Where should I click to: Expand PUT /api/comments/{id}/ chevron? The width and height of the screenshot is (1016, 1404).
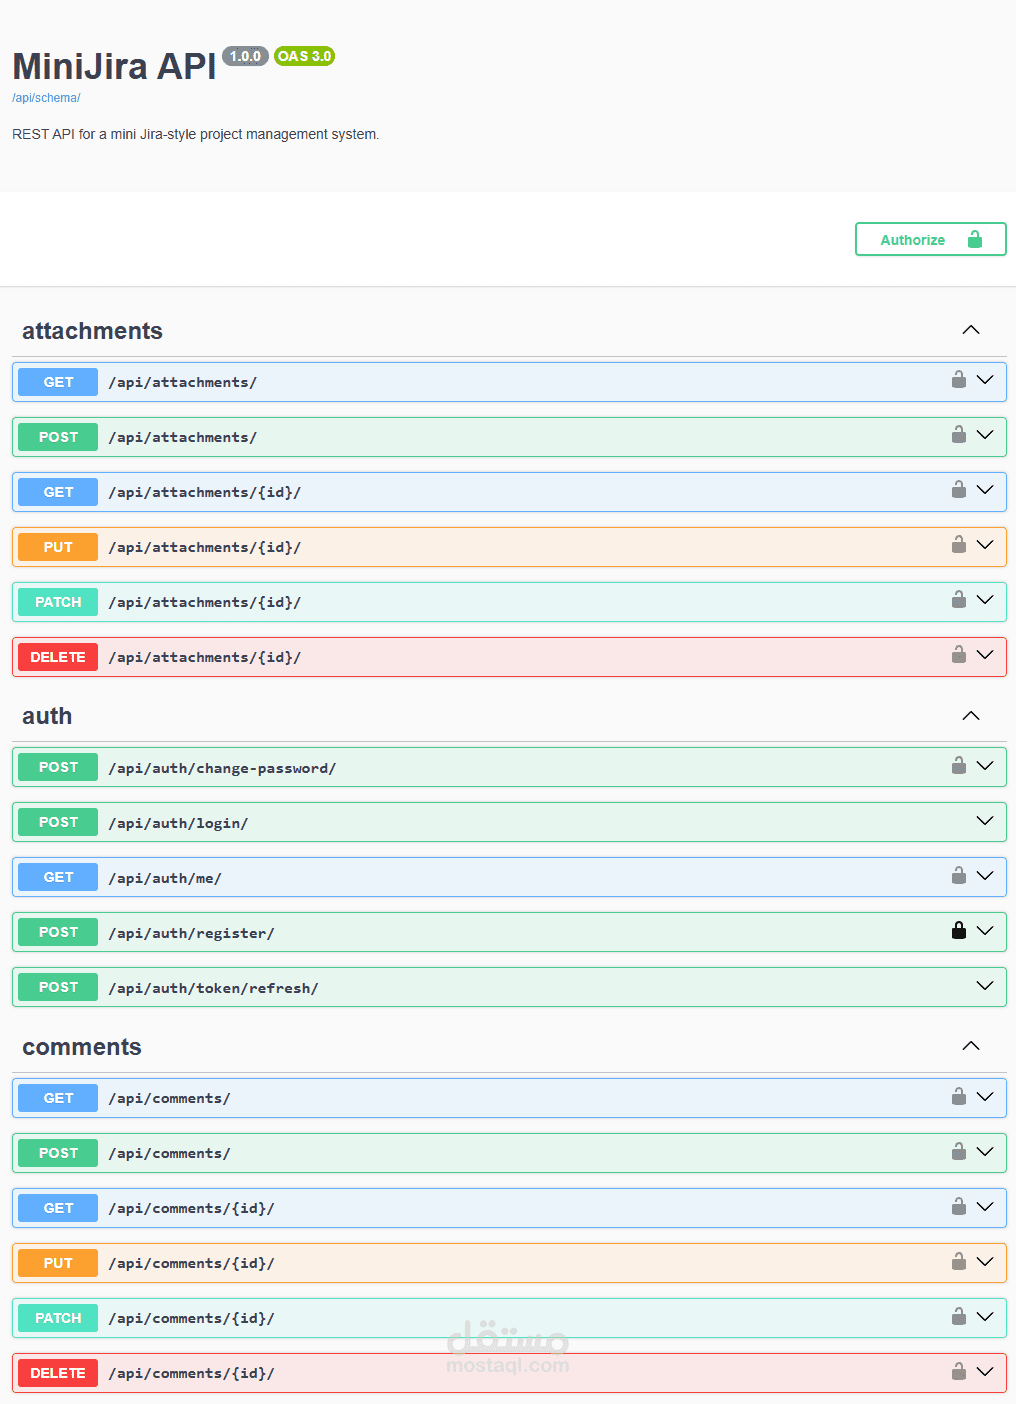(985, 1262)
